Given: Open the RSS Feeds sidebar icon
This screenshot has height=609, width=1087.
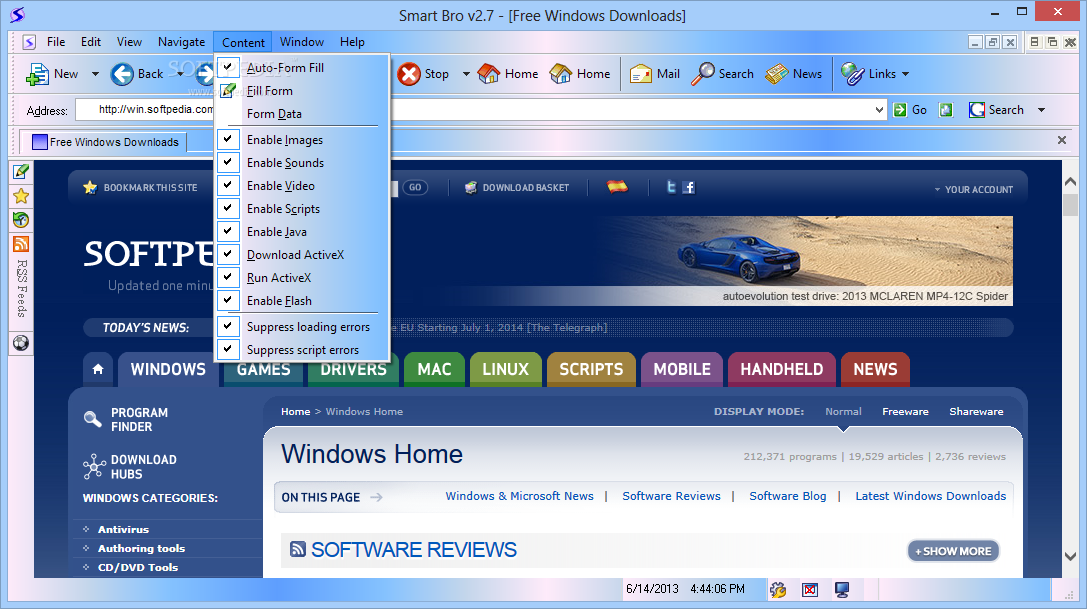Looking at the screenshot, I should pyautogui.click(x=21, y=244).
